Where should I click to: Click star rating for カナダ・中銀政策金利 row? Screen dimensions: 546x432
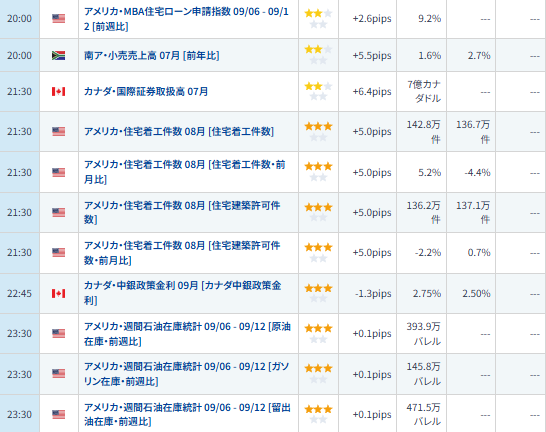click(318, 293)
